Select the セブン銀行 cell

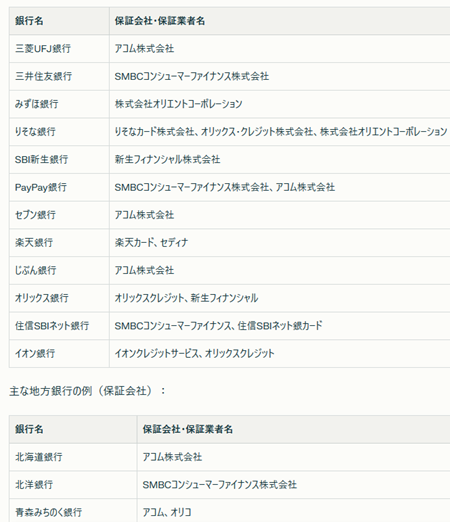(x=59, y=215)
